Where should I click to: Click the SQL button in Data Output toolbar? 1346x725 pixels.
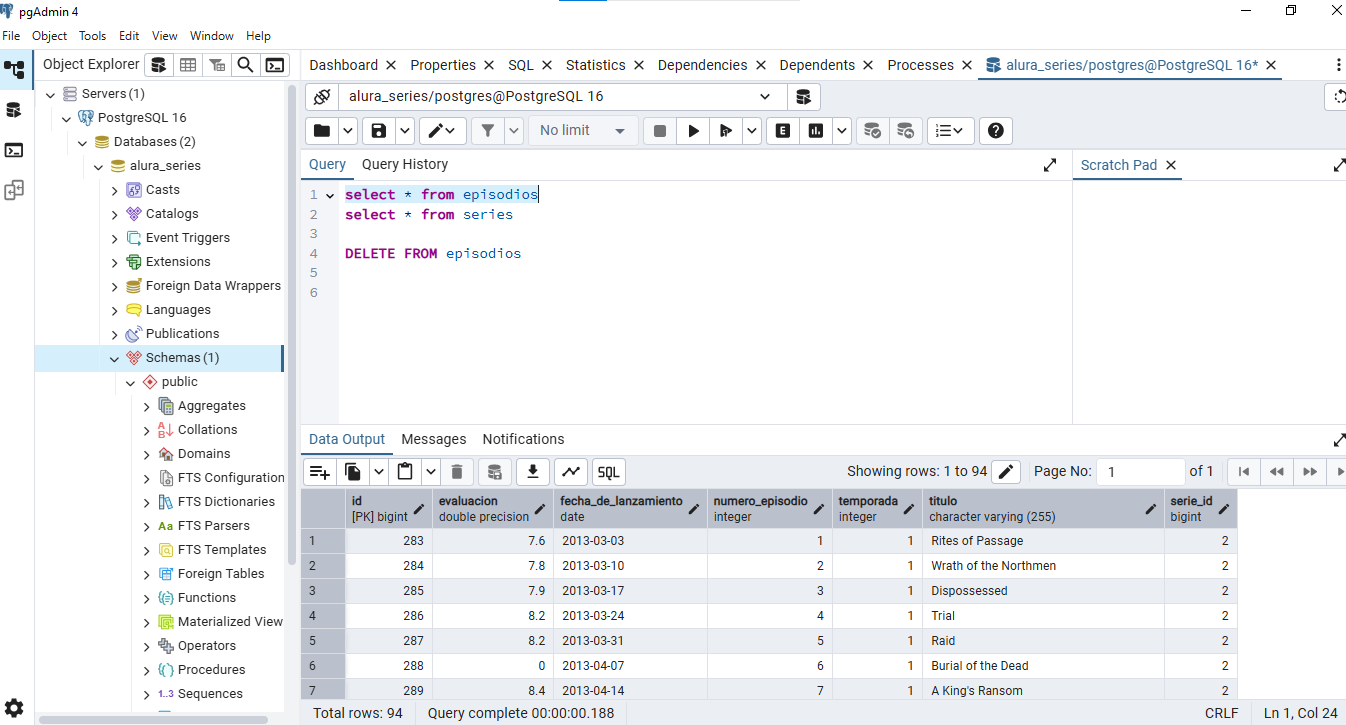[x=609, y=472]
